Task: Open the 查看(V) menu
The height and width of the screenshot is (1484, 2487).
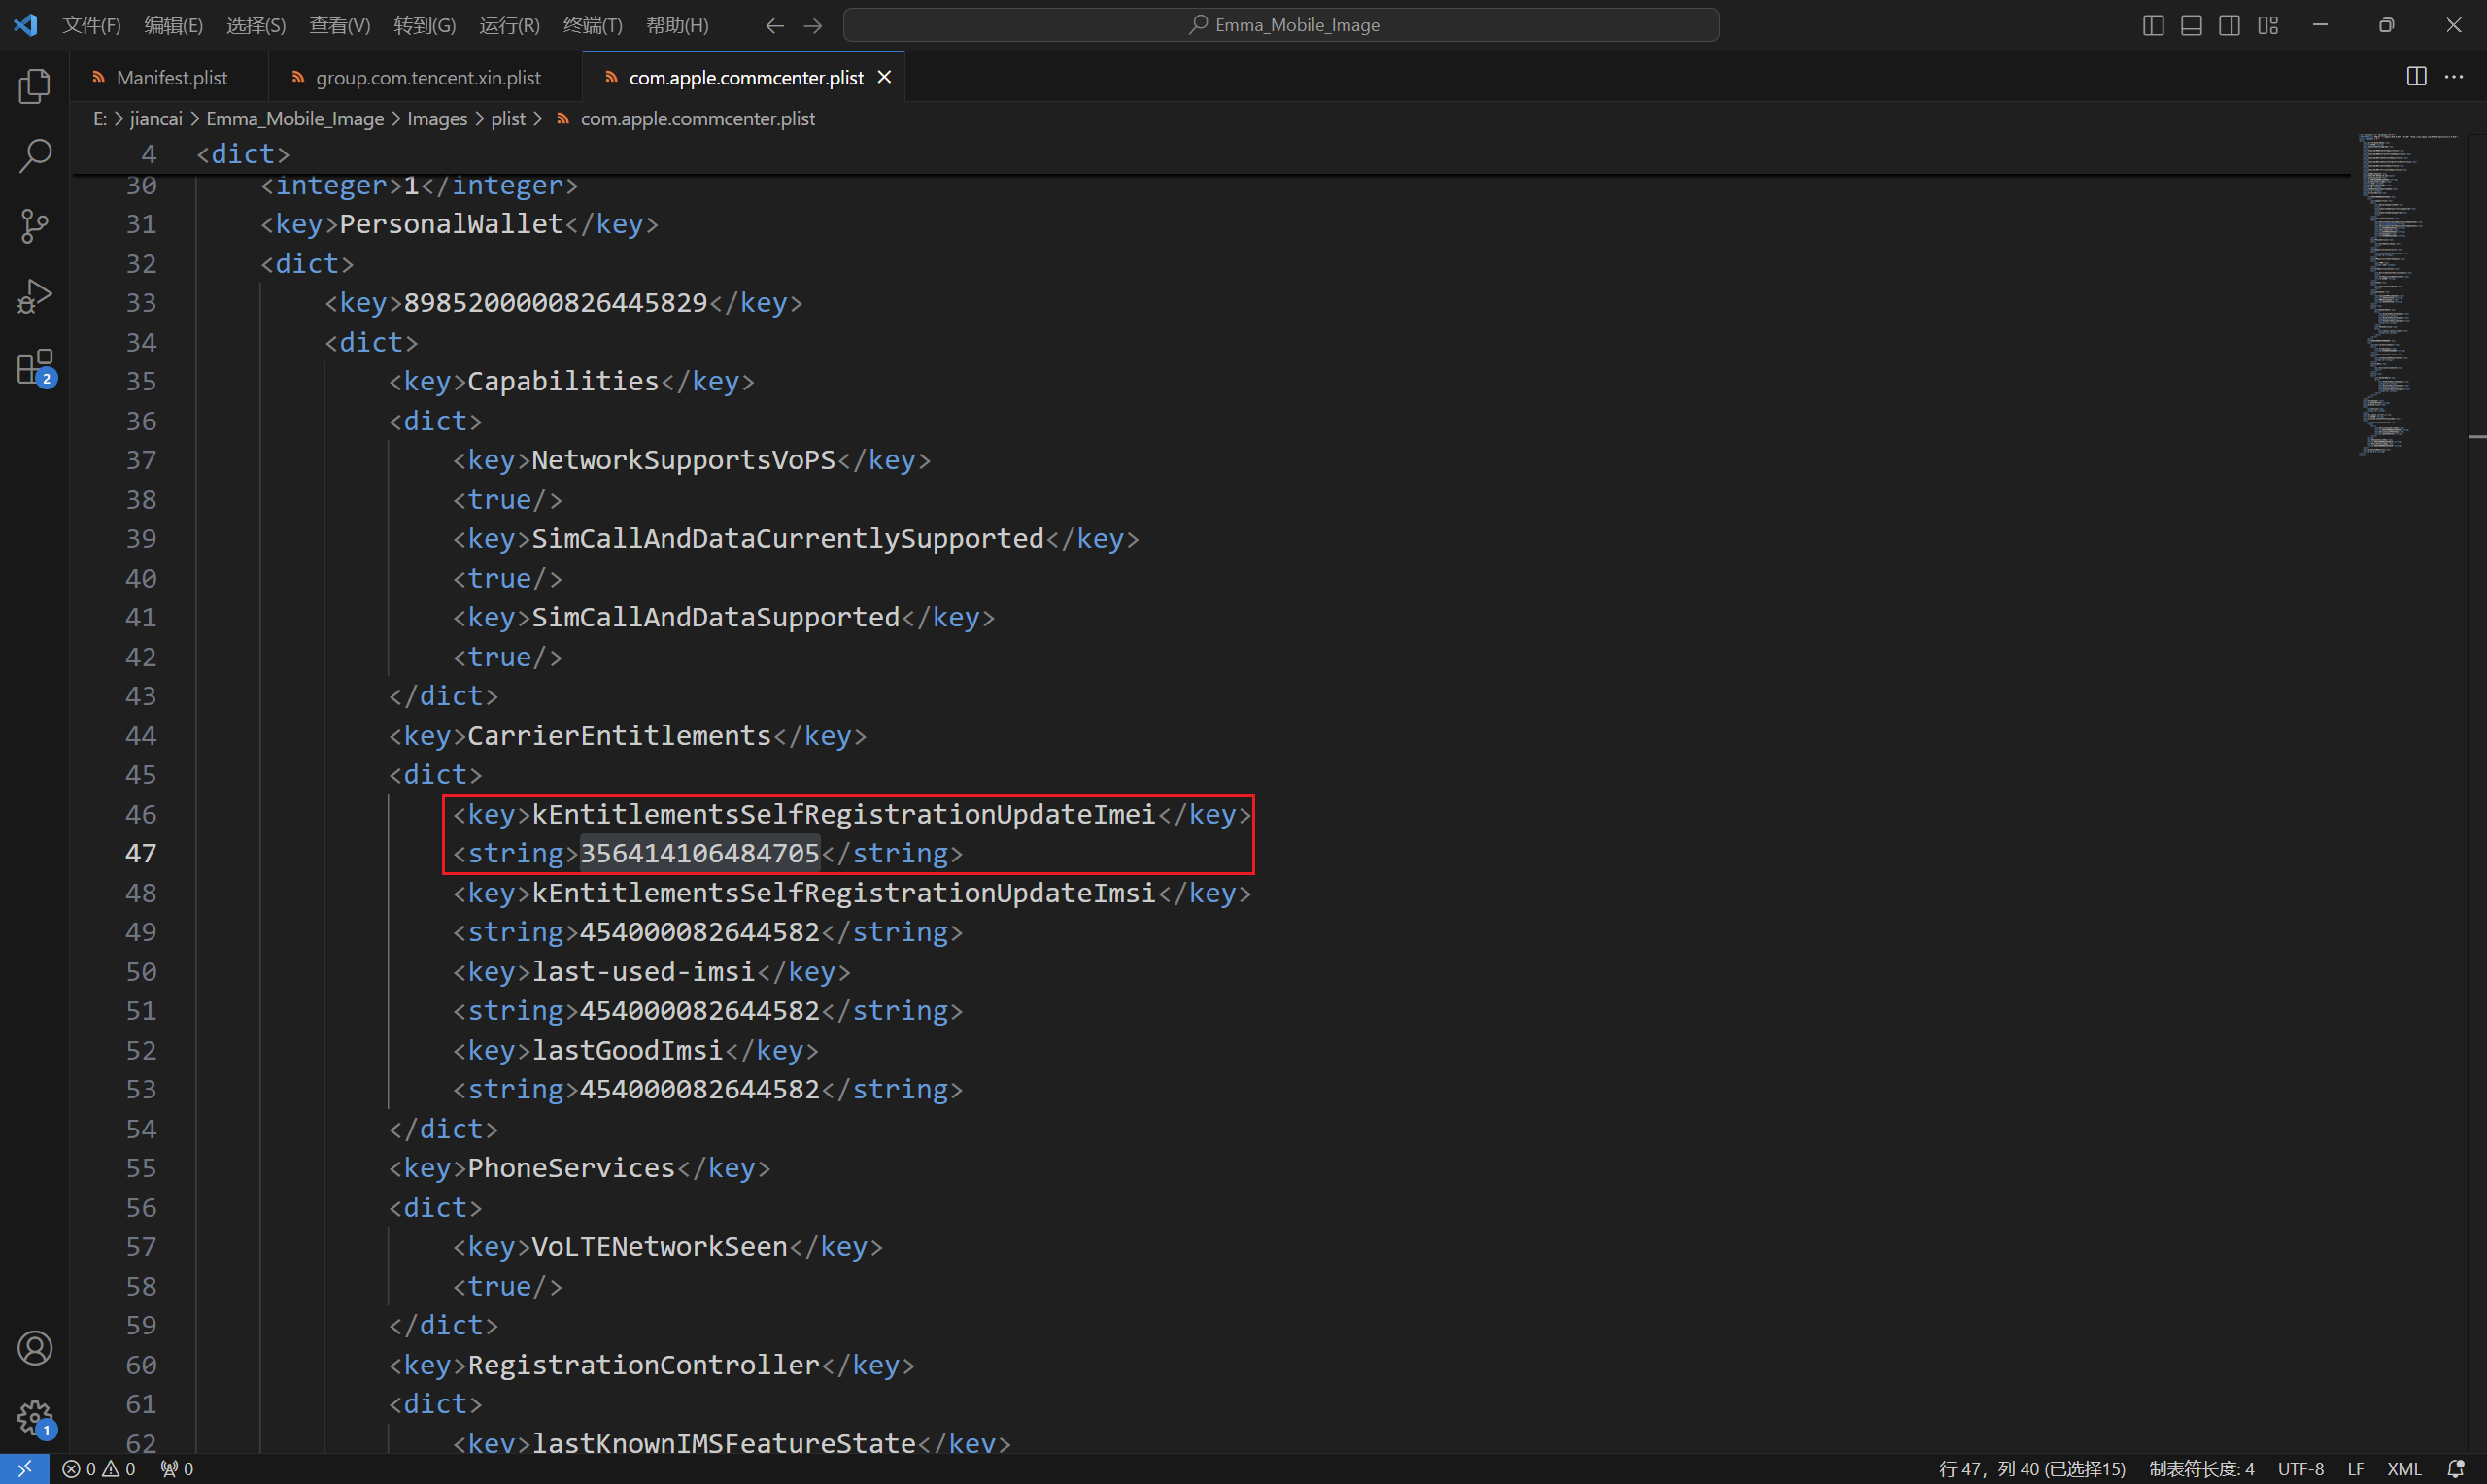Action: [339, 25]
